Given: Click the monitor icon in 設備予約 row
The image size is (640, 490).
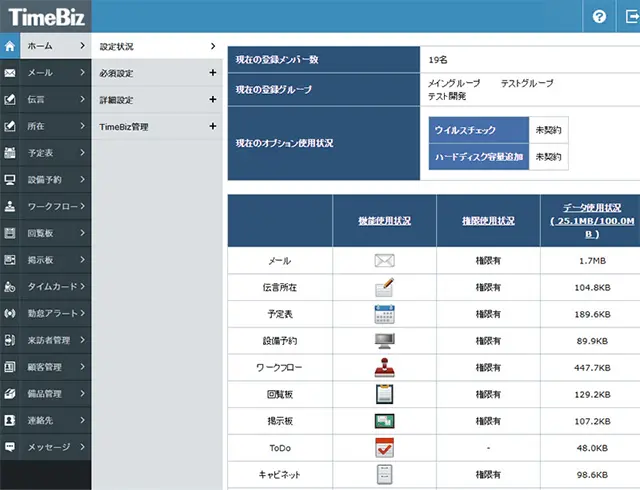Looking at the screenshot, I should (x=384, y=340).
